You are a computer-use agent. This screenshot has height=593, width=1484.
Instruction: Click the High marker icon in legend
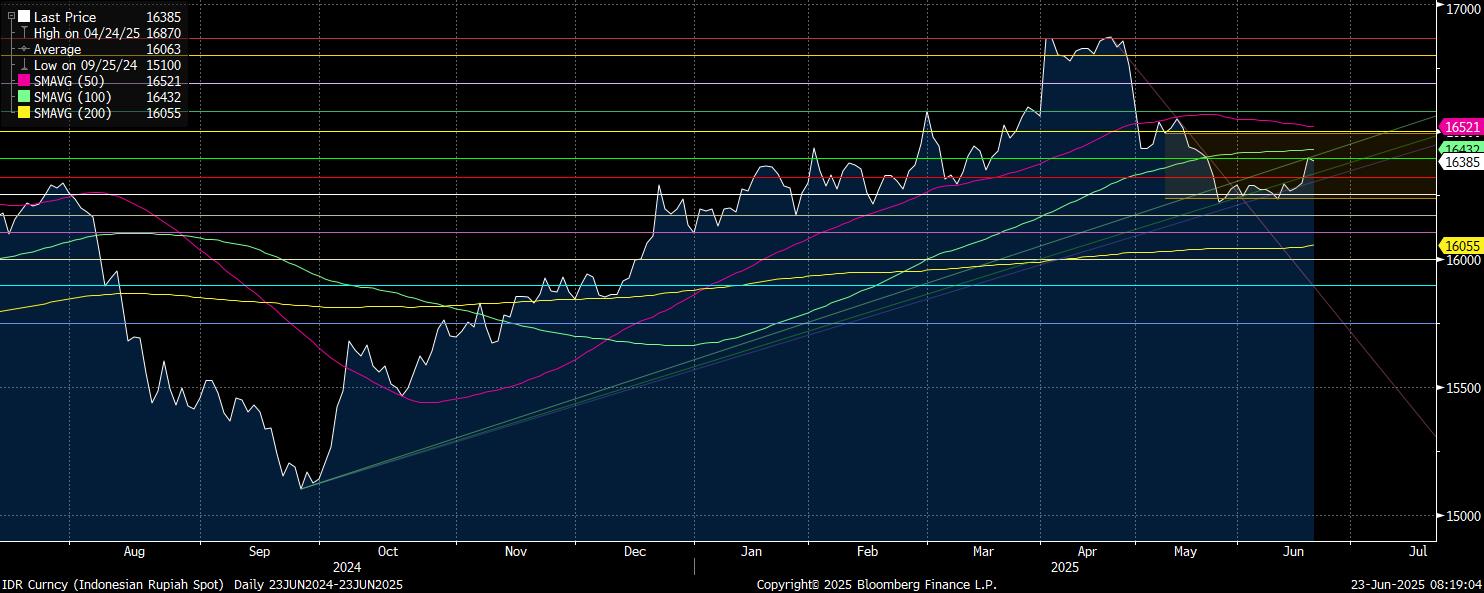click(24, 33)
